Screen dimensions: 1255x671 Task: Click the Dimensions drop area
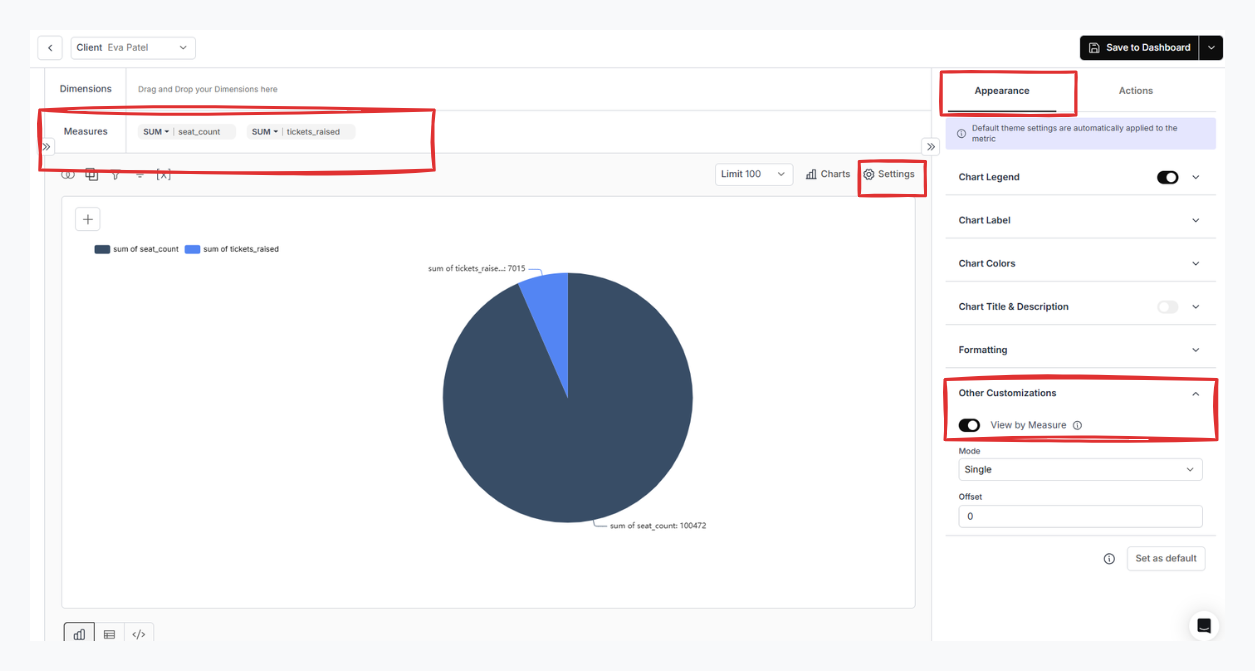coord(528,89)
